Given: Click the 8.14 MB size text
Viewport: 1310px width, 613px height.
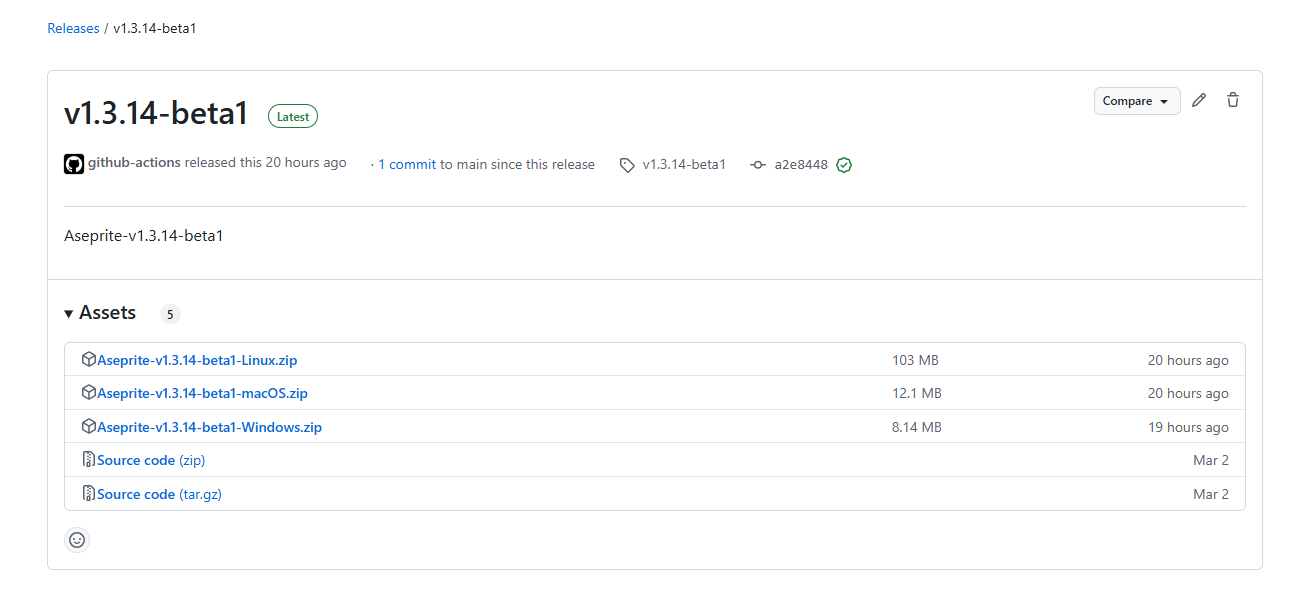Looking at the screenshot, I should [x=917, y=427].
